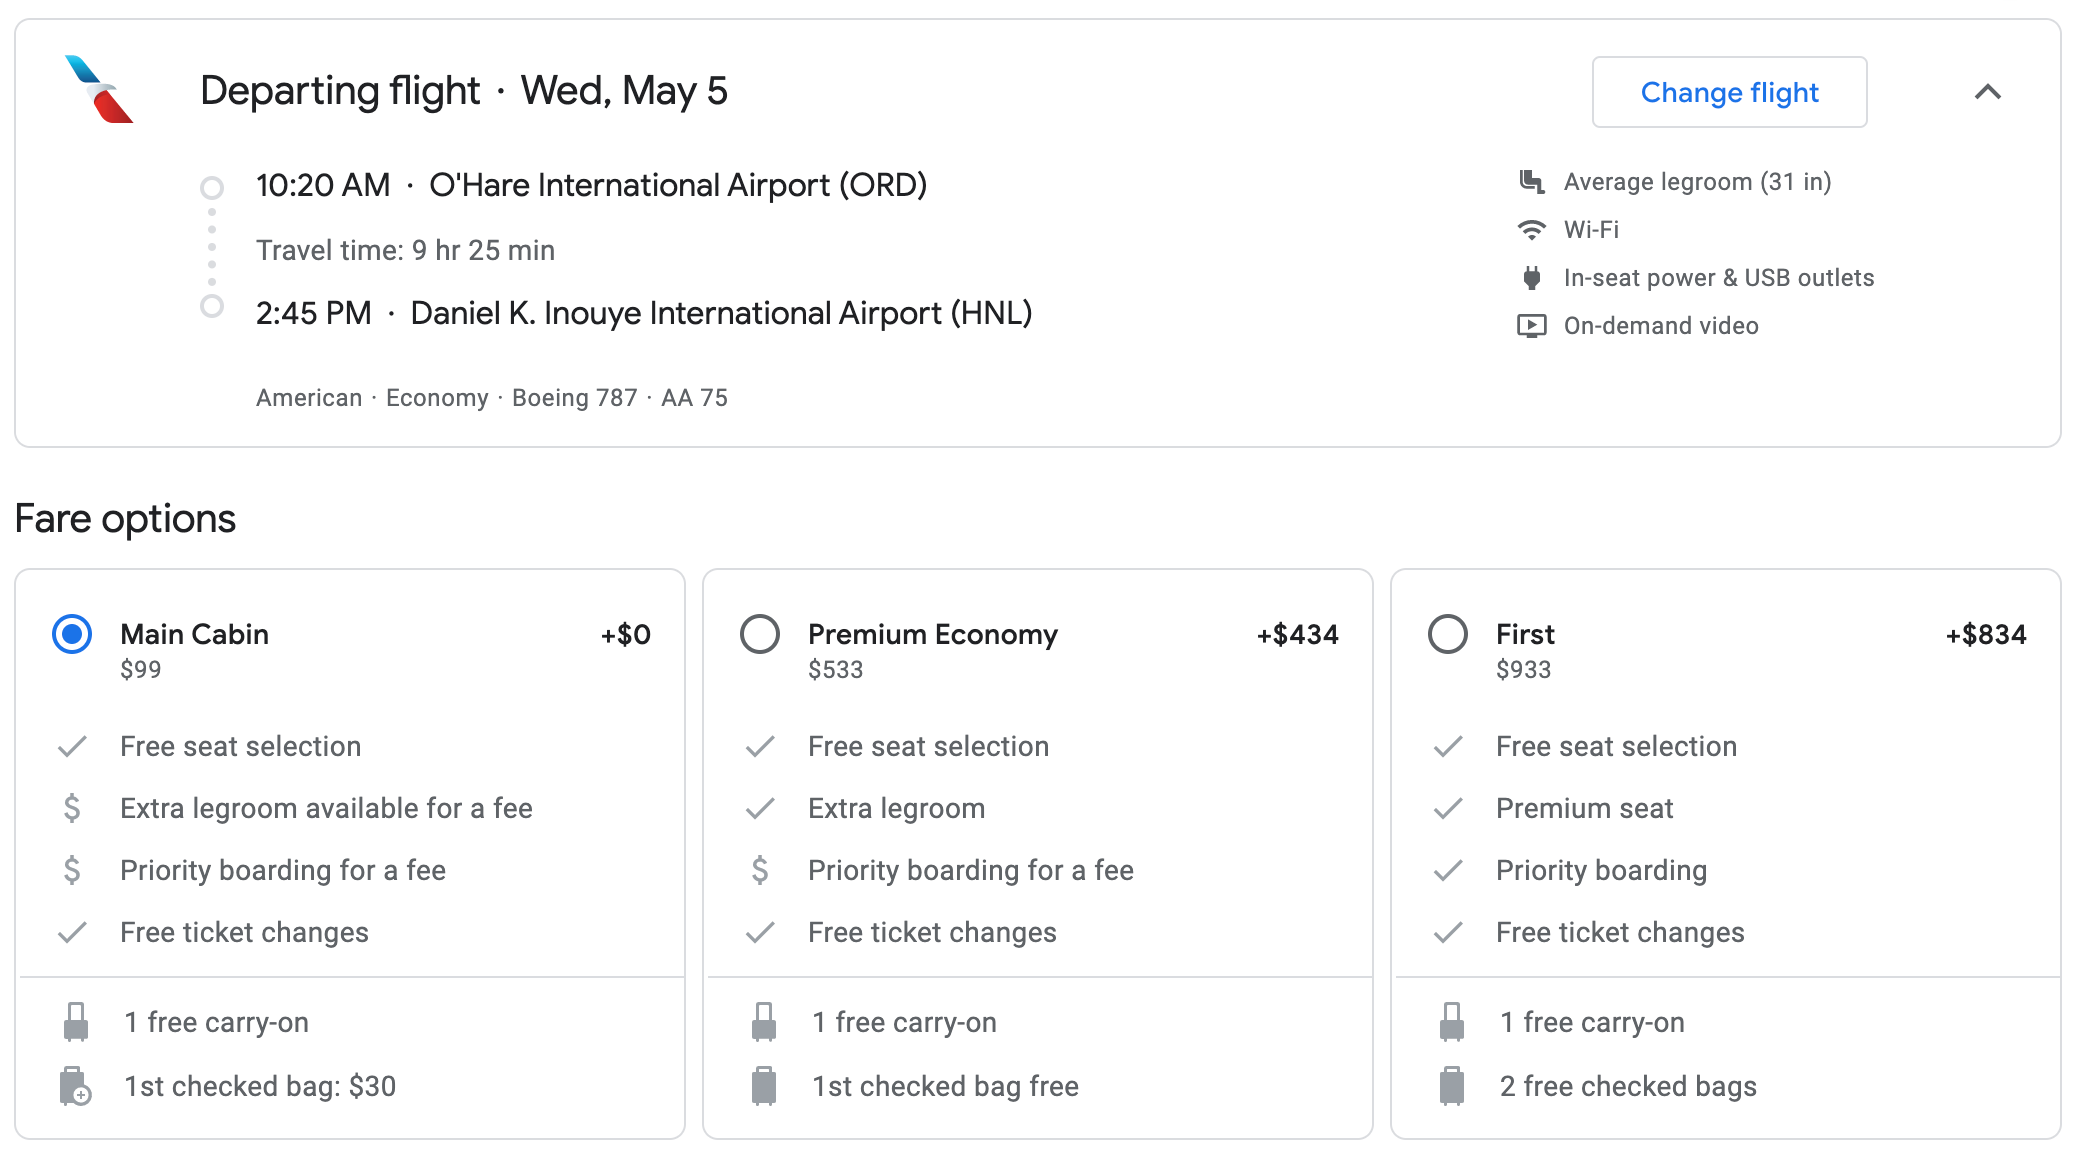This screenshot has width=2080, height=1154.
Task: Click Premium Economy priority boarding dollar icon
Action: (760, 870)
